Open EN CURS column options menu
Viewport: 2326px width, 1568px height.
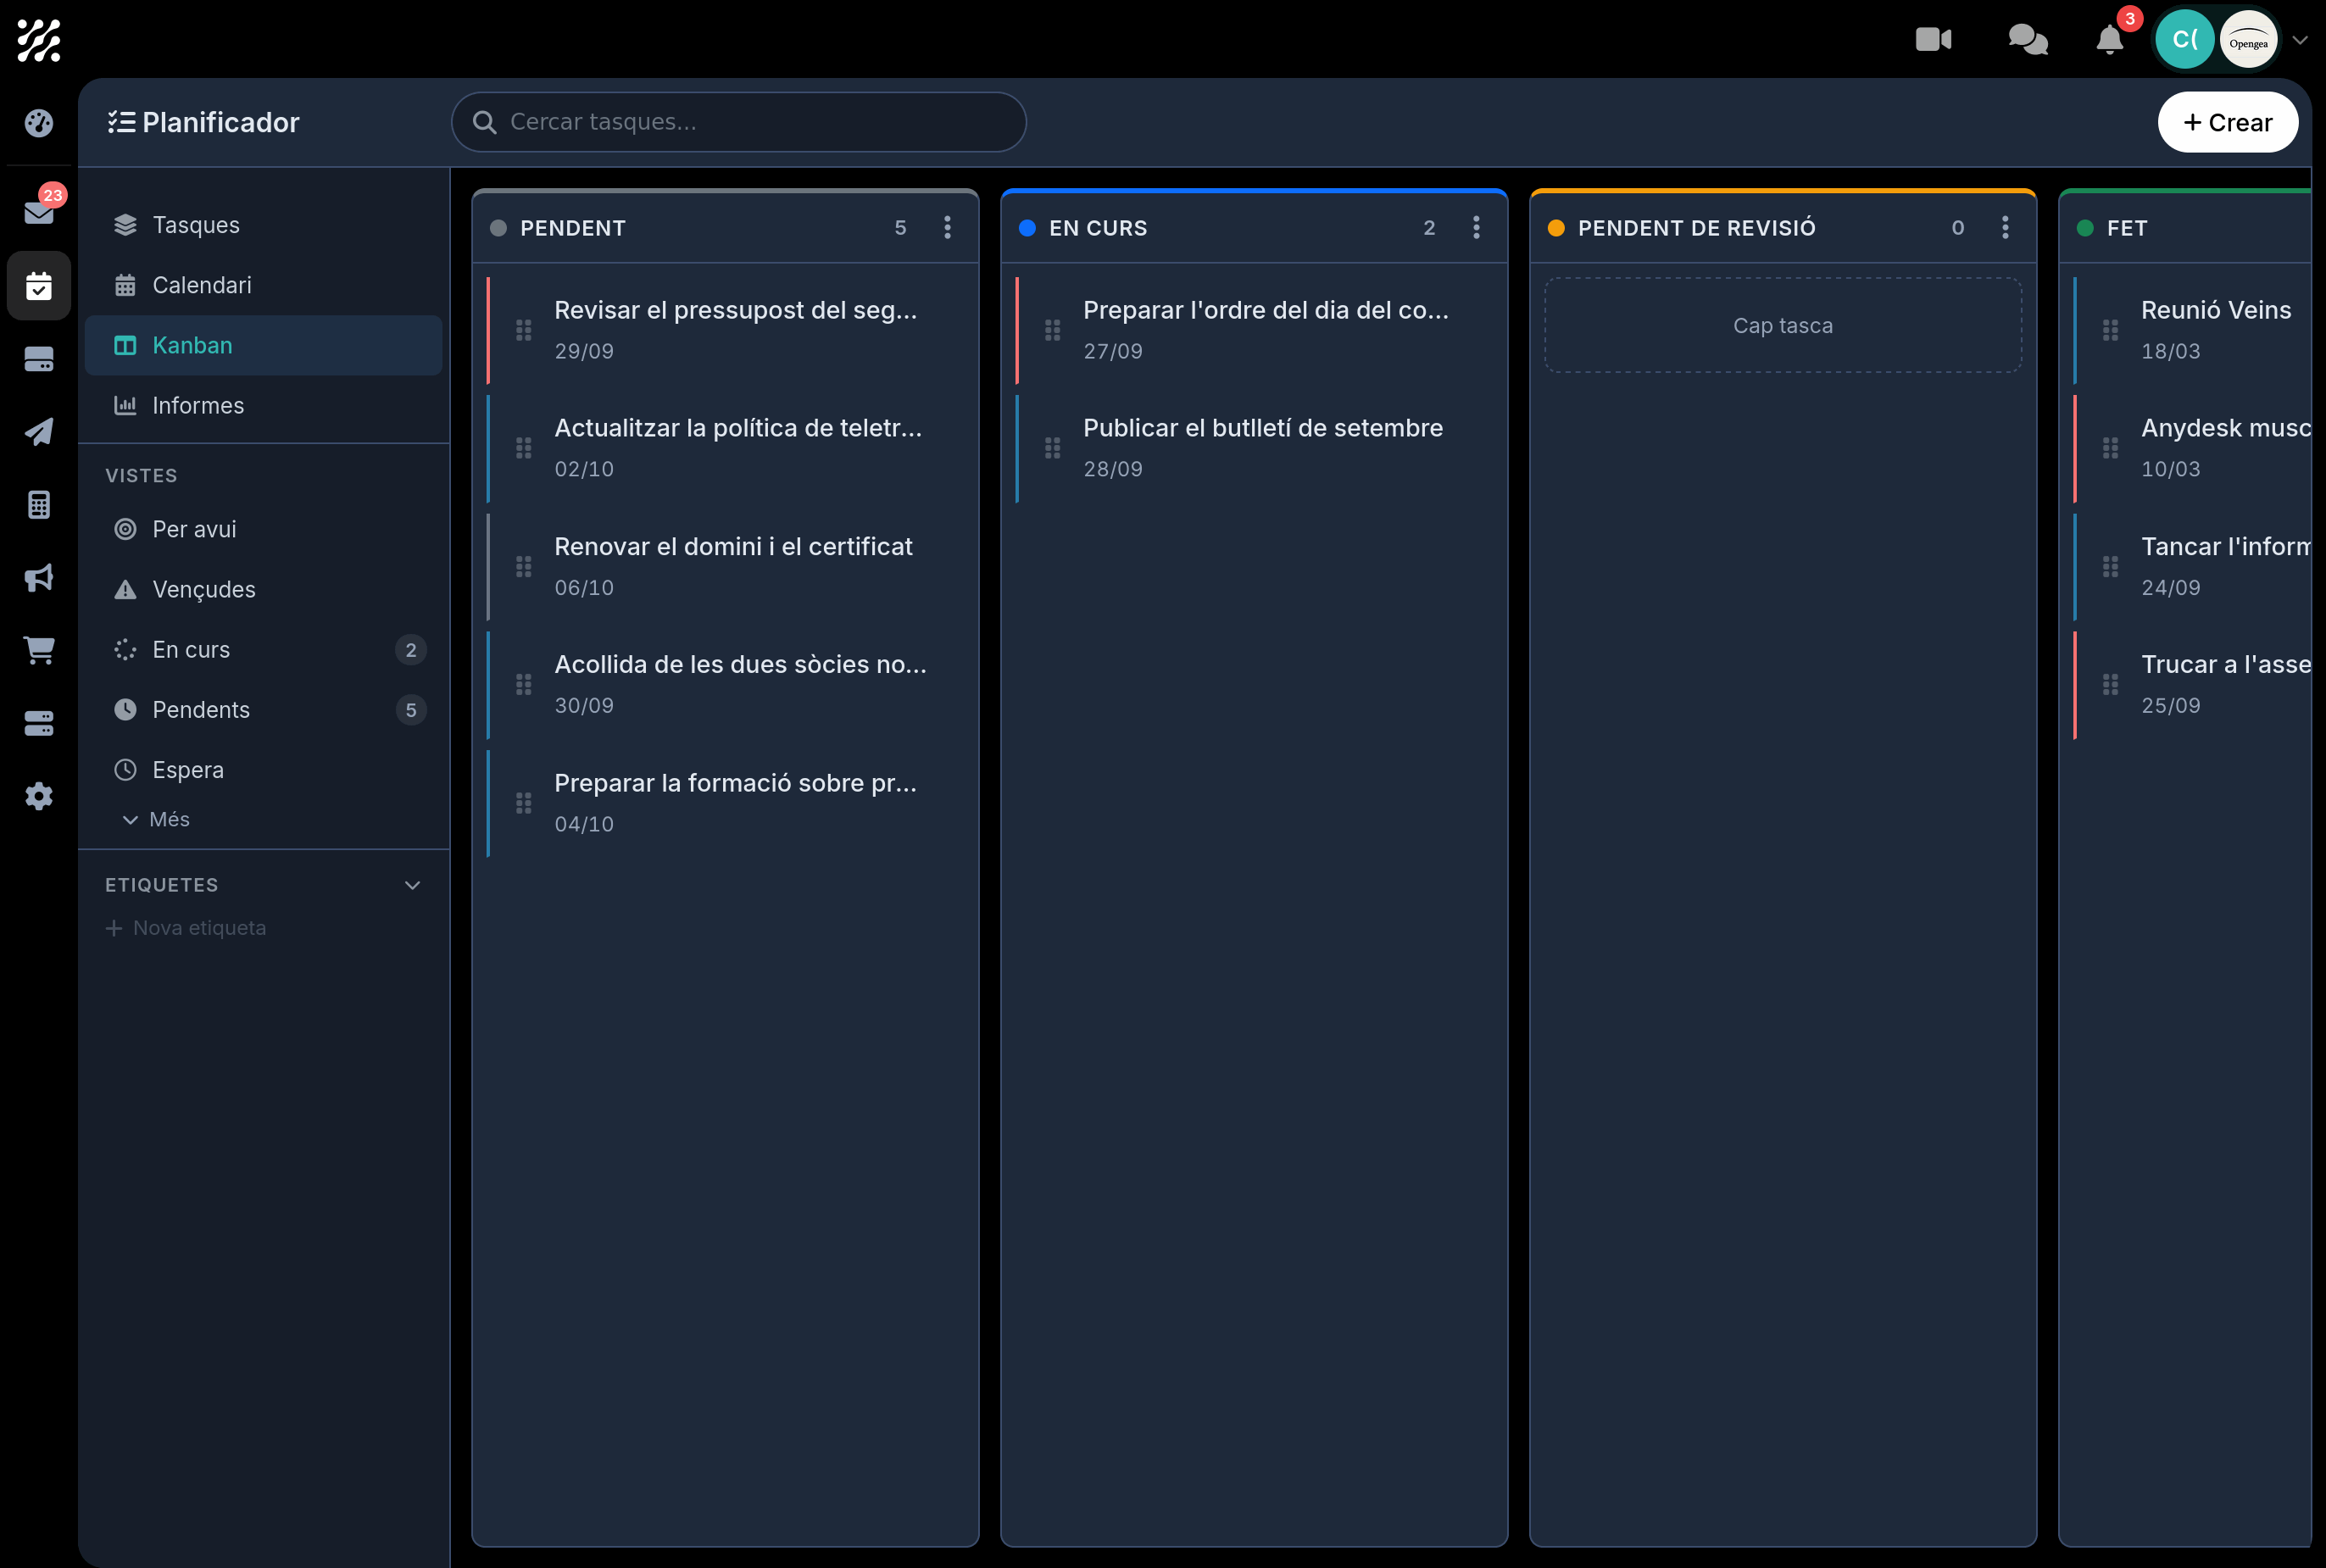pyautogui.click(x=1476, y=228)
